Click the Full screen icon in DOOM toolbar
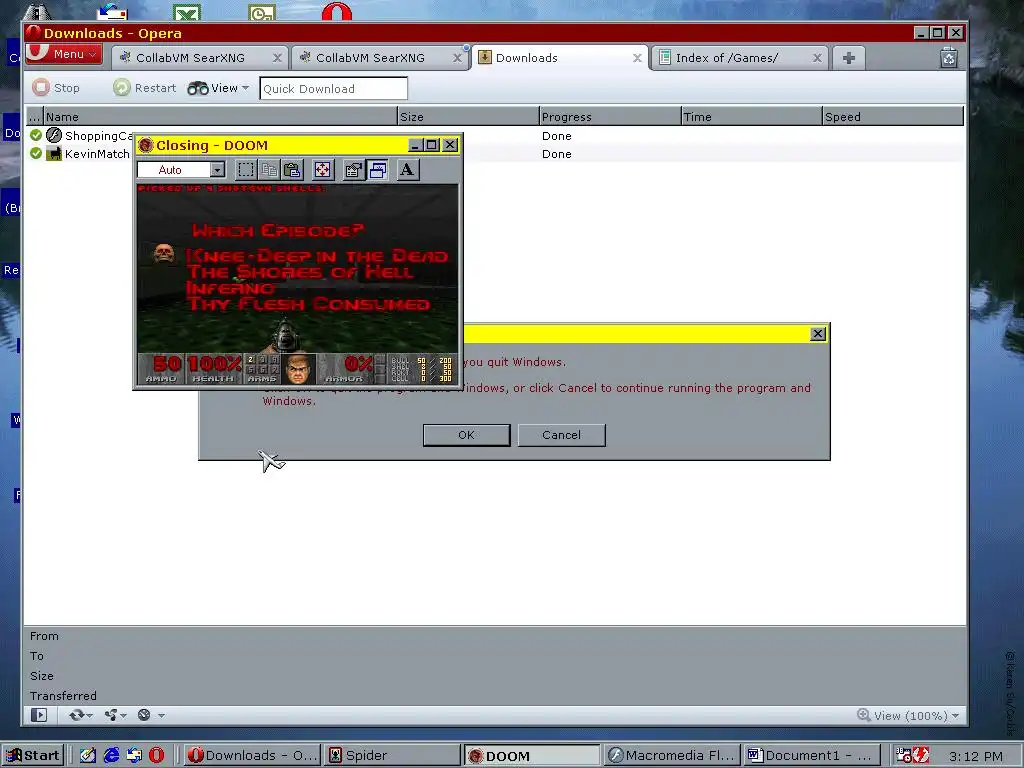Viewport: 1024px width, 768px height. click(323, 170)
